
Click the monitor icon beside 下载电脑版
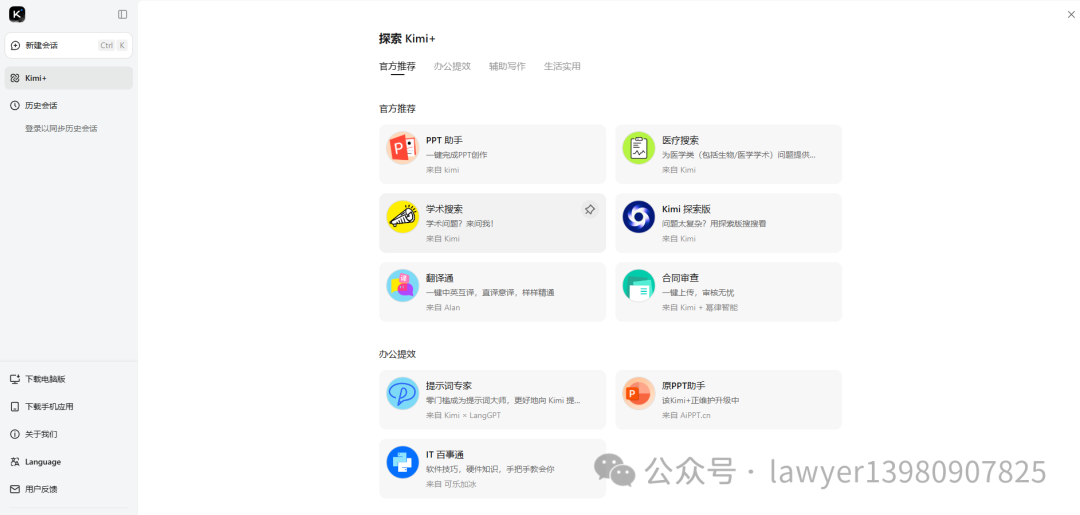15,379
